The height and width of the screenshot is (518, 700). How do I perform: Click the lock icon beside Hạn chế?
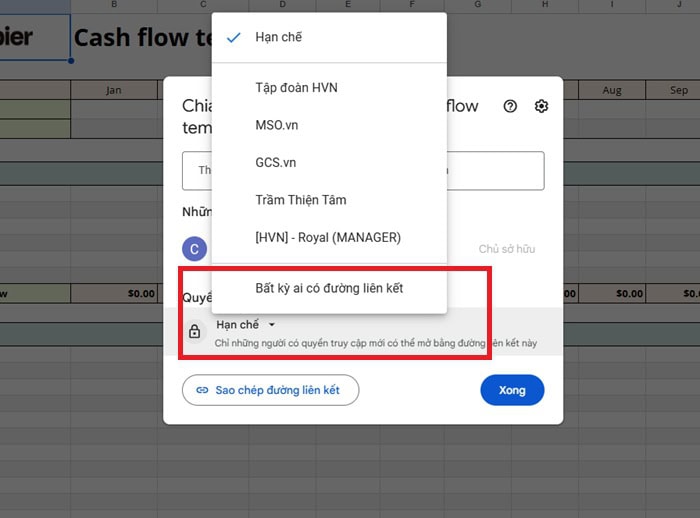(195, 331)
